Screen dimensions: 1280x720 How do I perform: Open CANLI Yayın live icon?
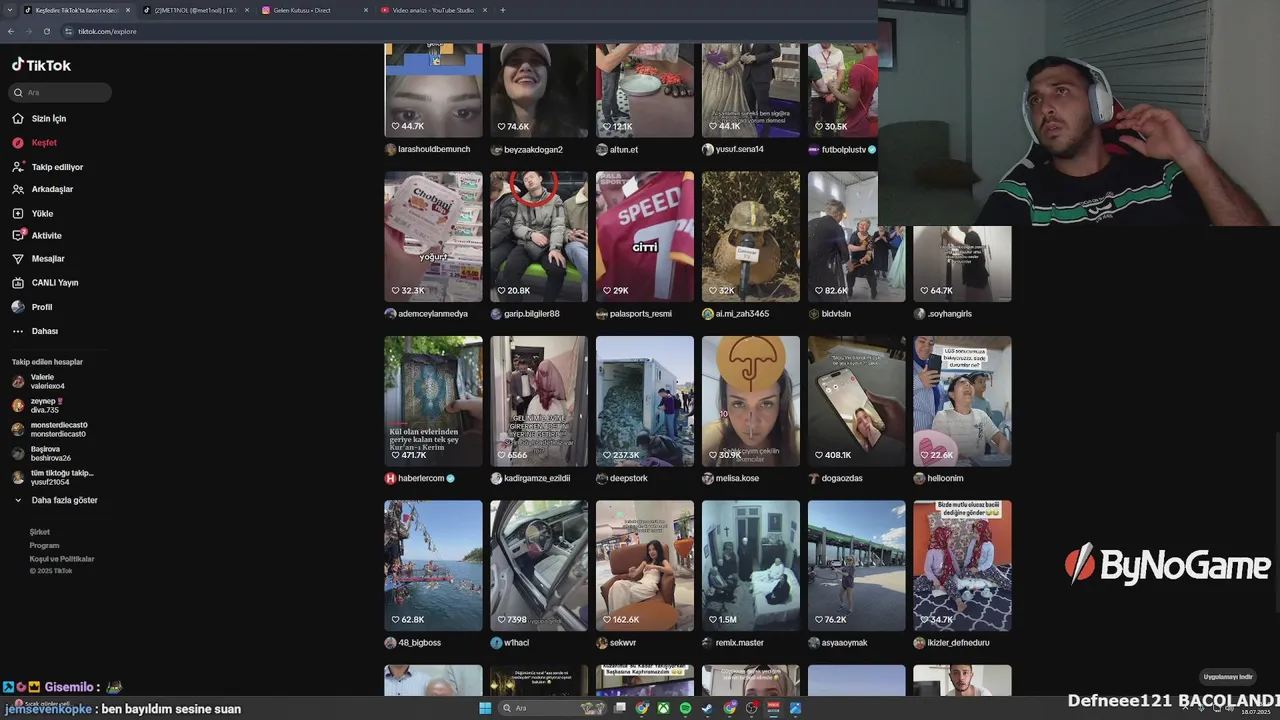coord(18,282)
